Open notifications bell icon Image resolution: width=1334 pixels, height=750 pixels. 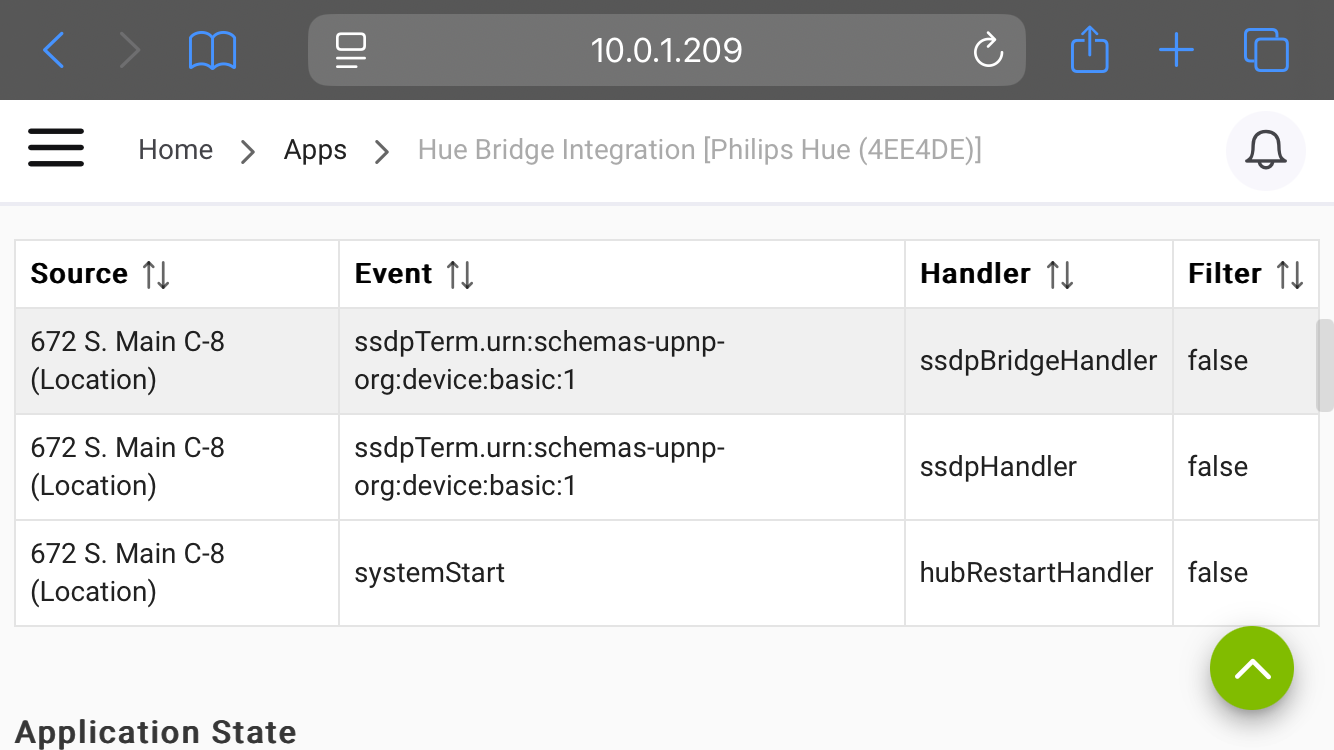point(1266,151)
